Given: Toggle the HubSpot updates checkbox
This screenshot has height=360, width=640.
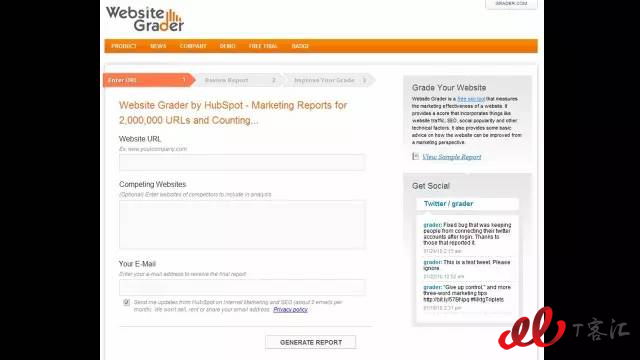Looking at the screenshot, I should (126, 302).
